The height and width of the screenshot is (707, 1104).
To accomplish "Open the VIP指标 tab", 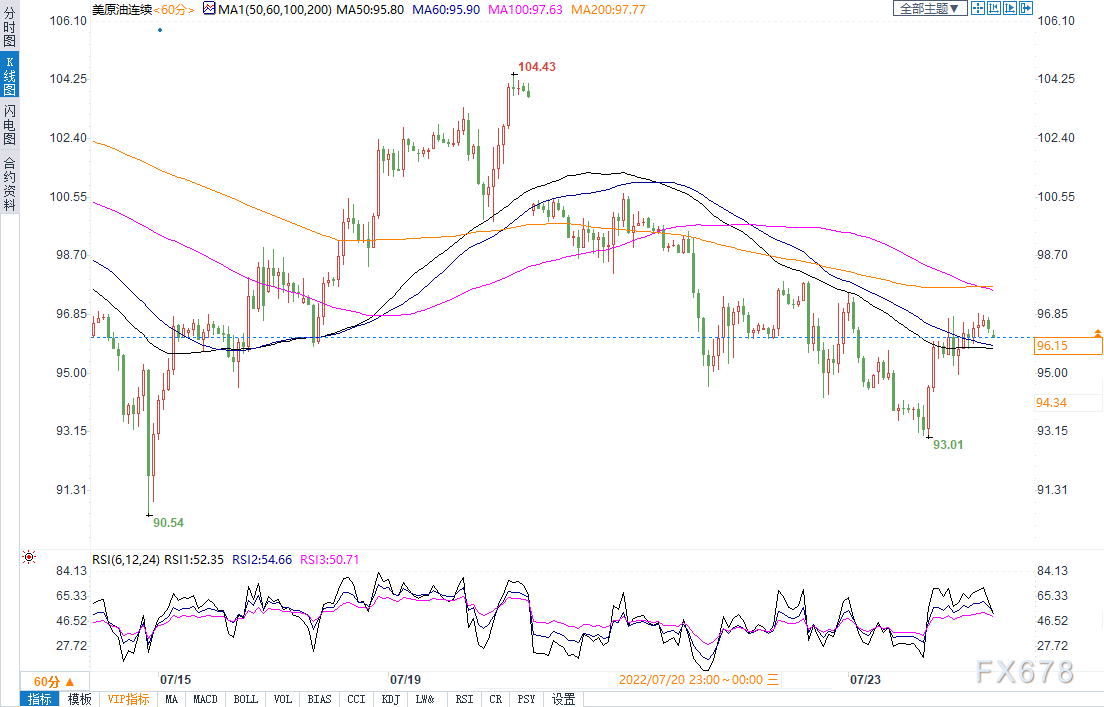I will 128,699.
